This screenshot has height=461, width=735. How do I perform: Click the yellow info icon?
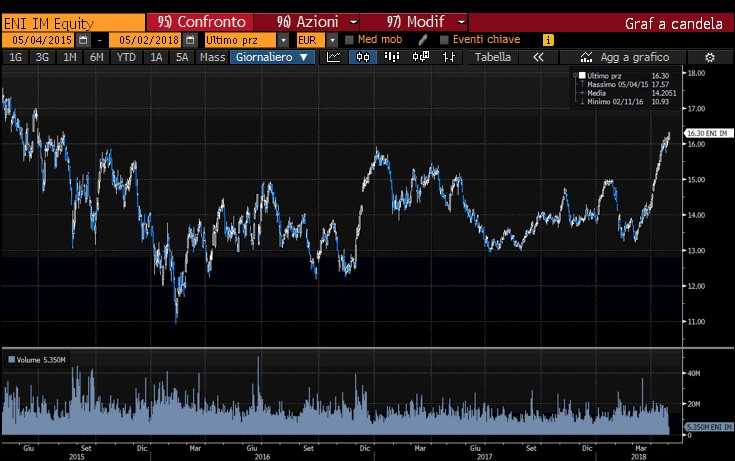tap(548, 40)
